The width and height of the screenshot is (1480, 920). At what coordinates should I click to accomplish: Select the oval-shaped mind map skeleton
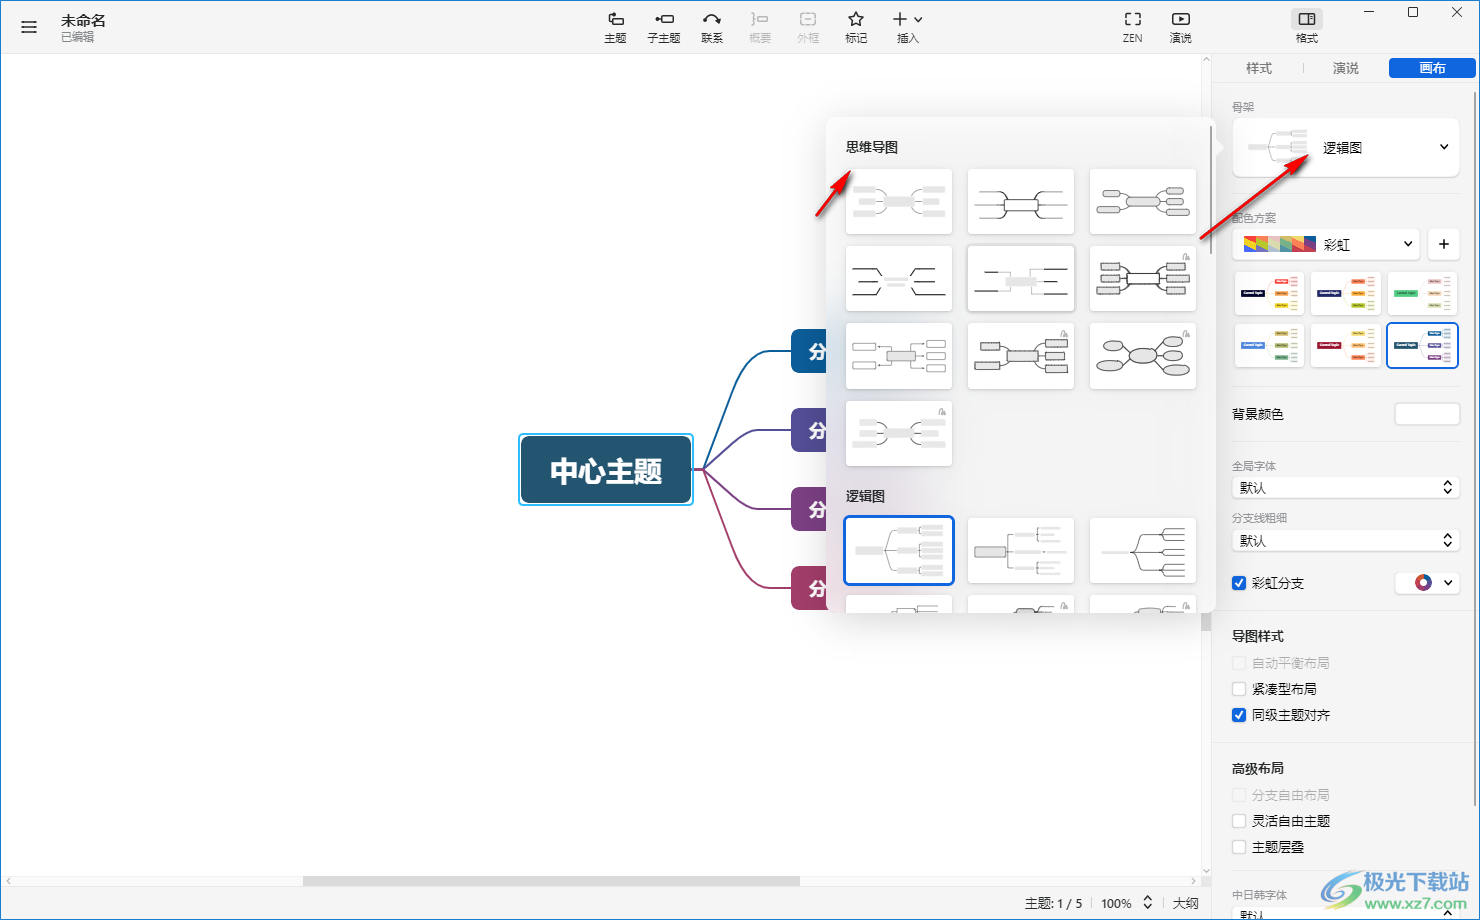click(x=1143, y=356)
